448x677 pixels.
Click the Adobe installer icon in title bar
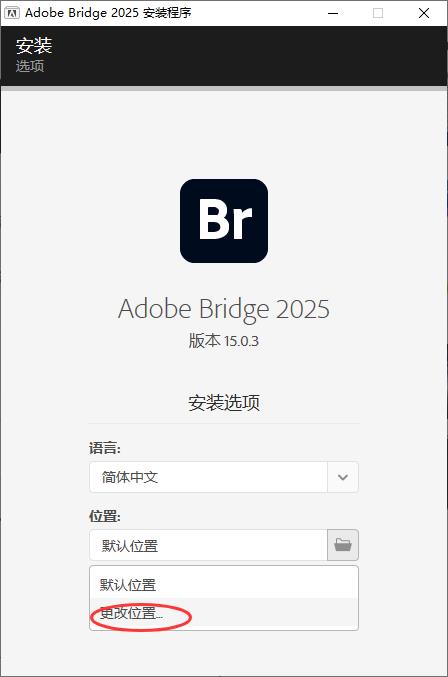(12, 13)
